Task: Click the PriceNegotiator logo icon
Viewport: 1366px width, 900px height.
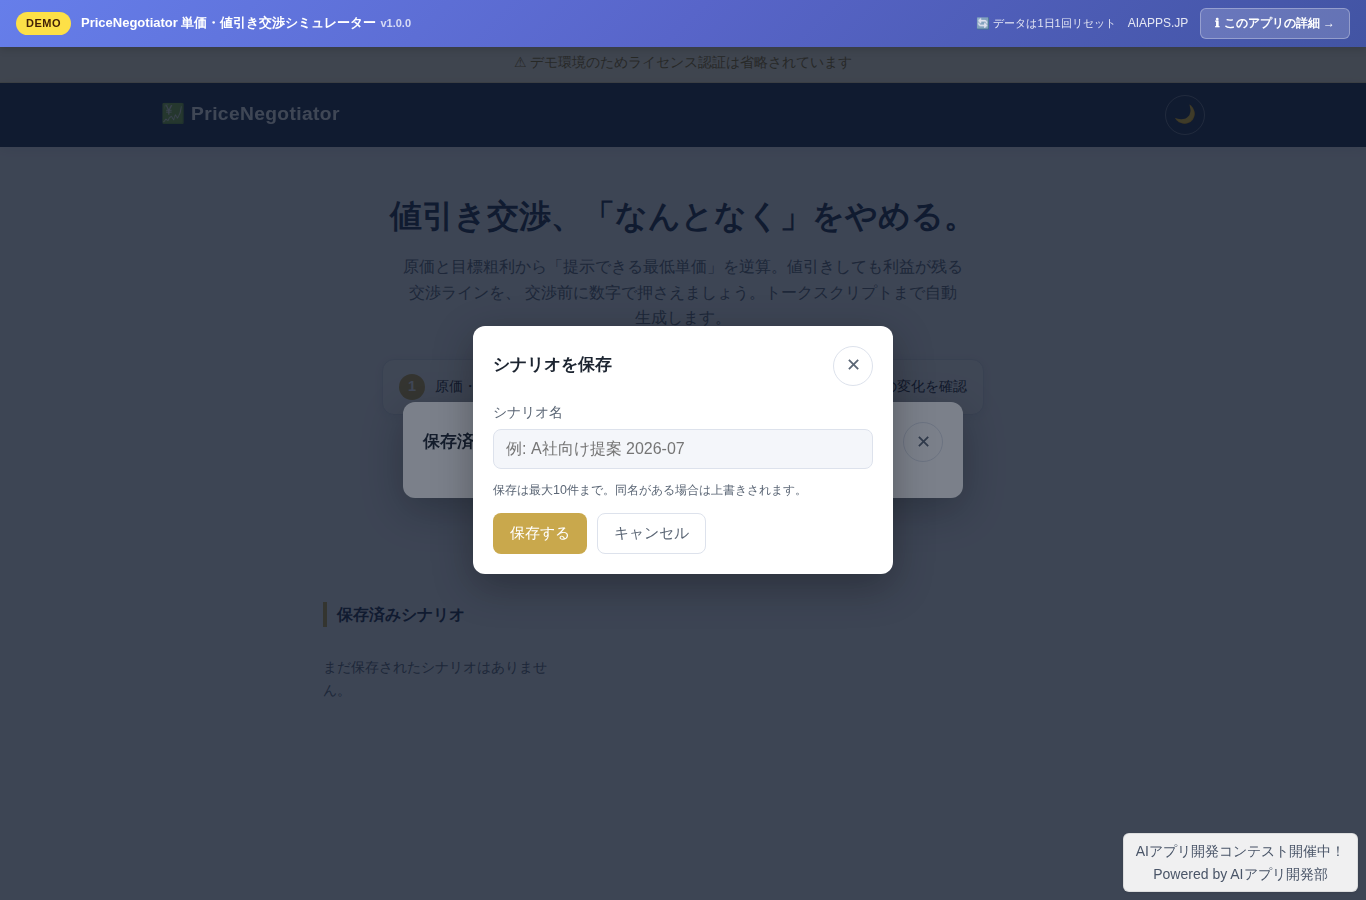Action: point(173,114)
